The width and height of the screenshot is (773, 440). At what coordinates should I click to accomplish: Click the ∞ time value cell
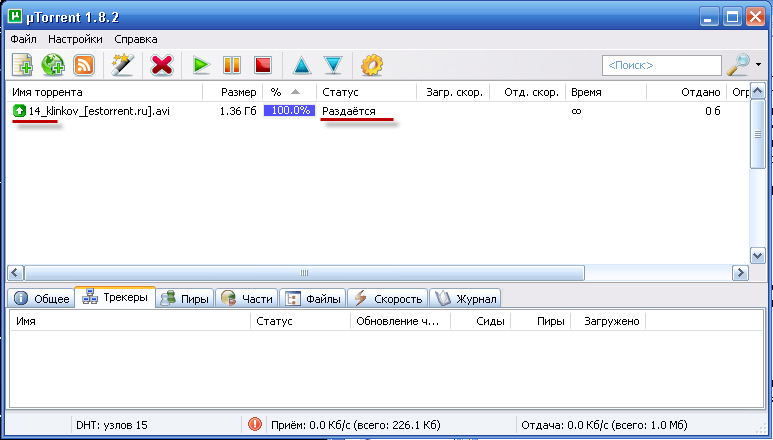576,111
